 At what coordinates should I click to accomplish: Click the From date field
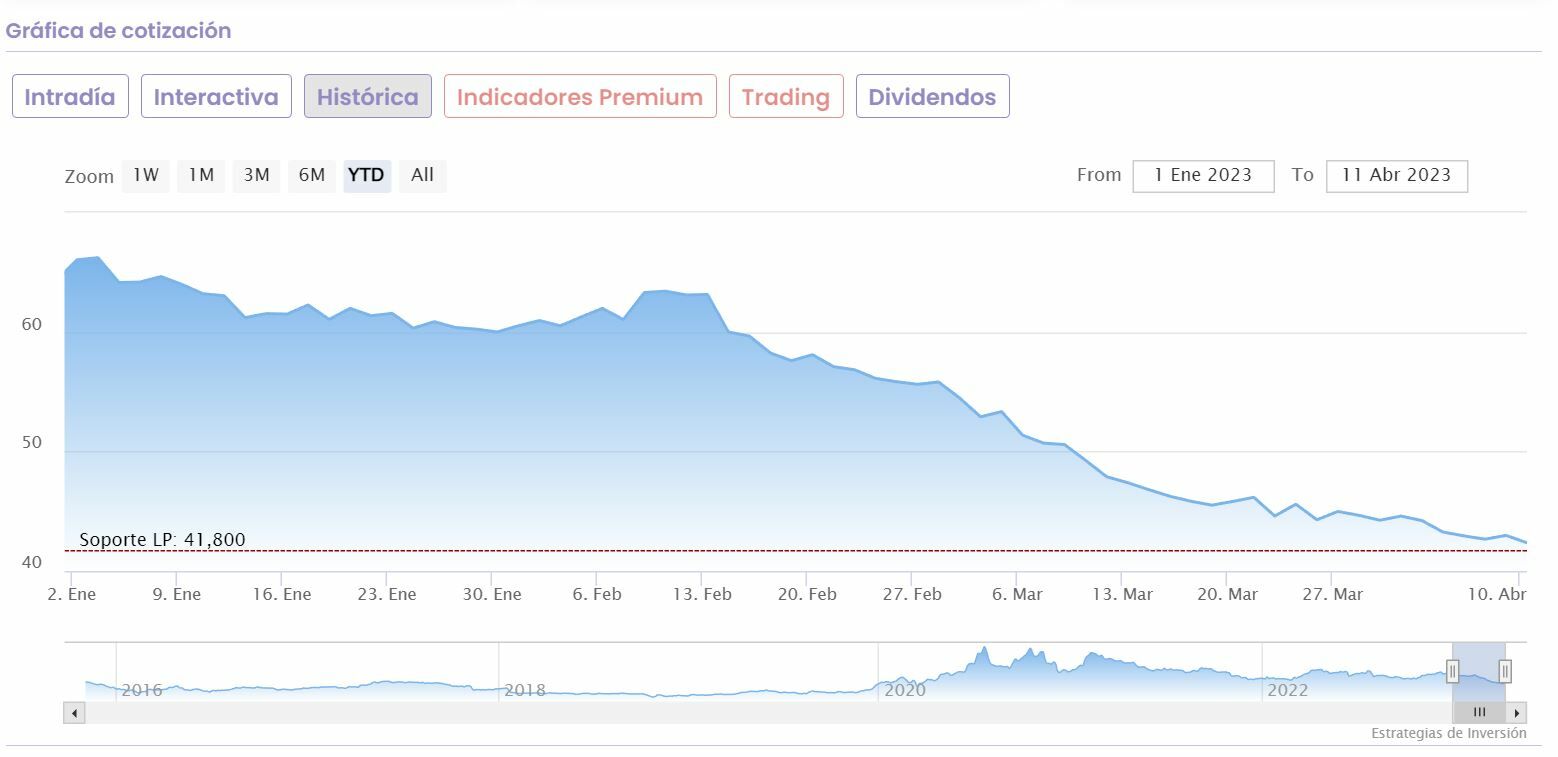1203,175
